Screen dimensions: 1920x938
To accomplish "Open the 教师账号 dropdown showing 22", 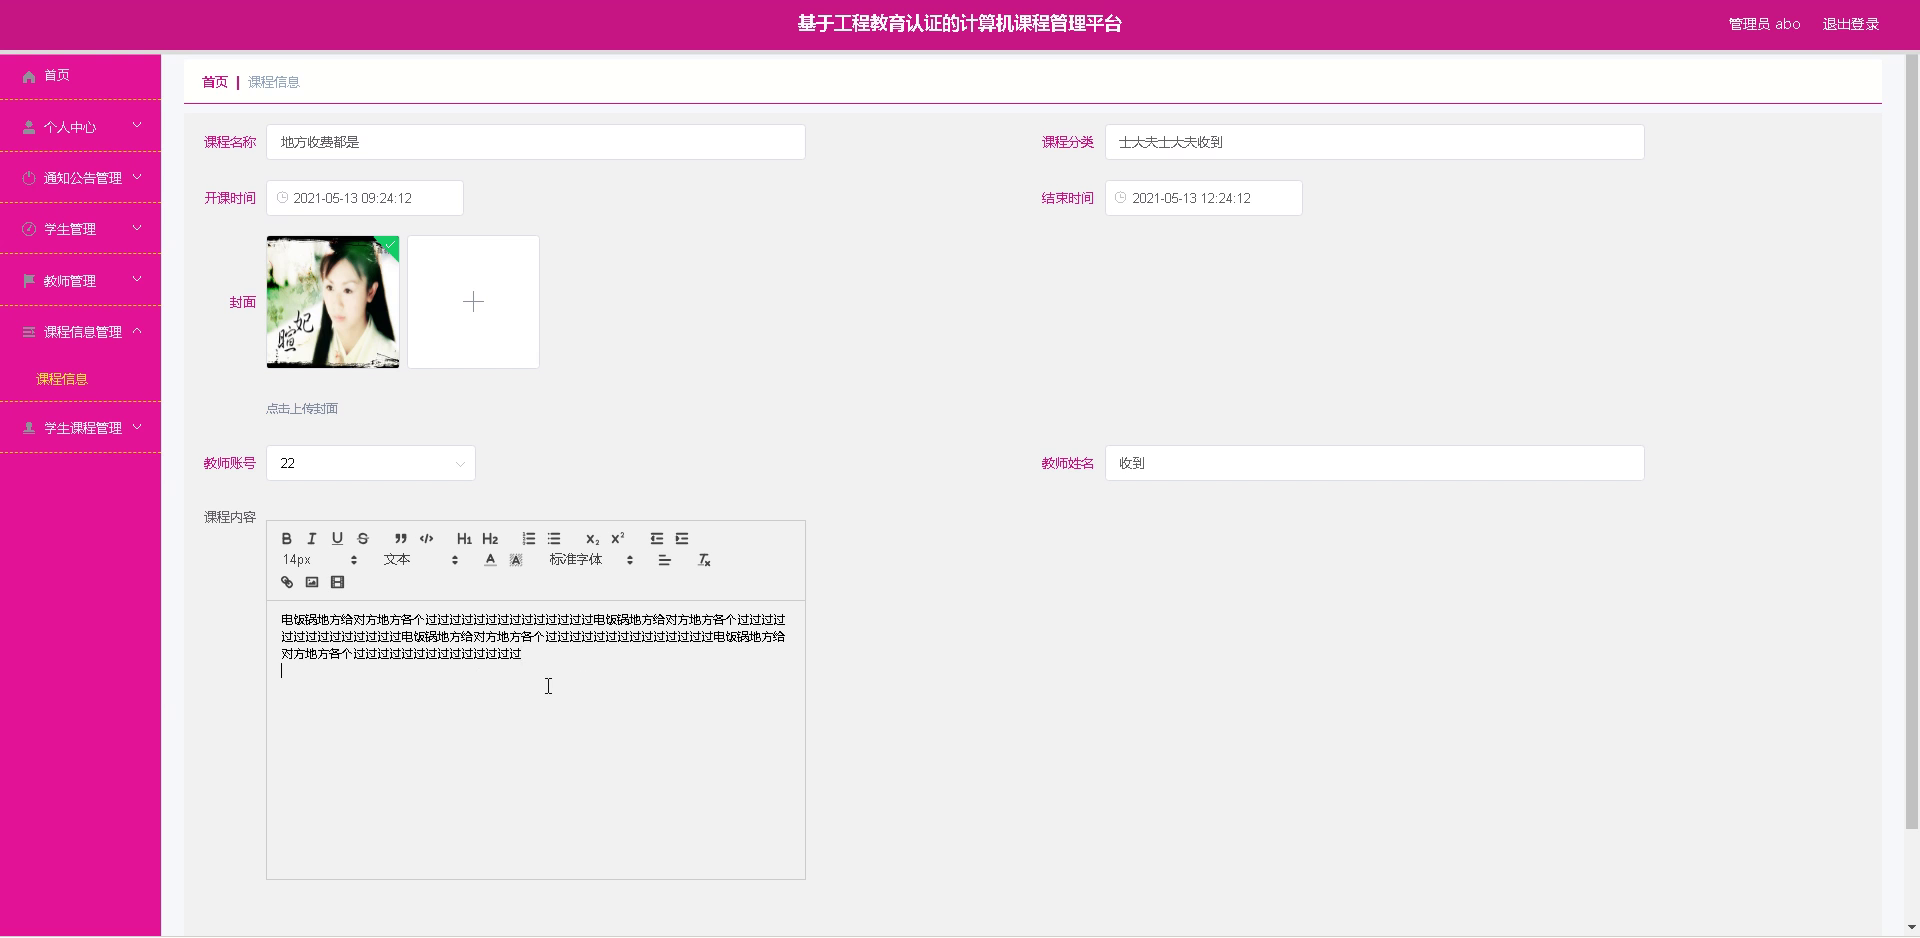I will pos(370,463).
